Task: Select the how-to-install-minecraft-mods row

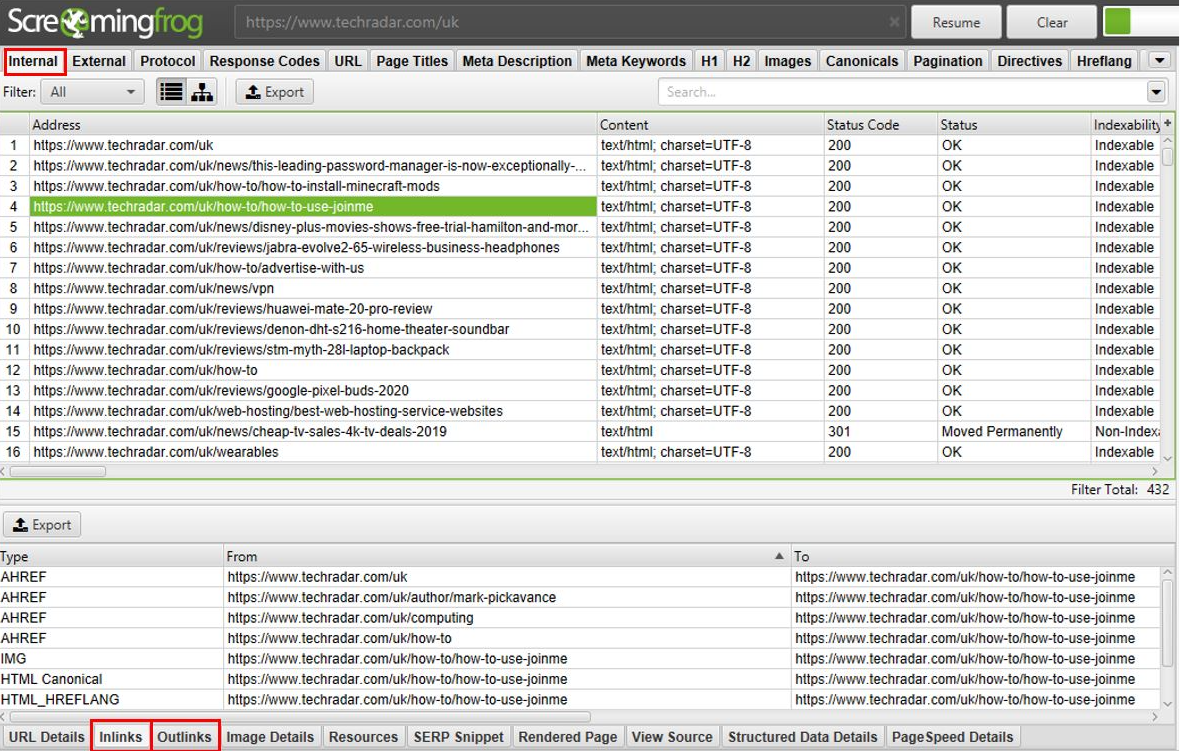Action: pyautogui.click(x=236, y=186)
